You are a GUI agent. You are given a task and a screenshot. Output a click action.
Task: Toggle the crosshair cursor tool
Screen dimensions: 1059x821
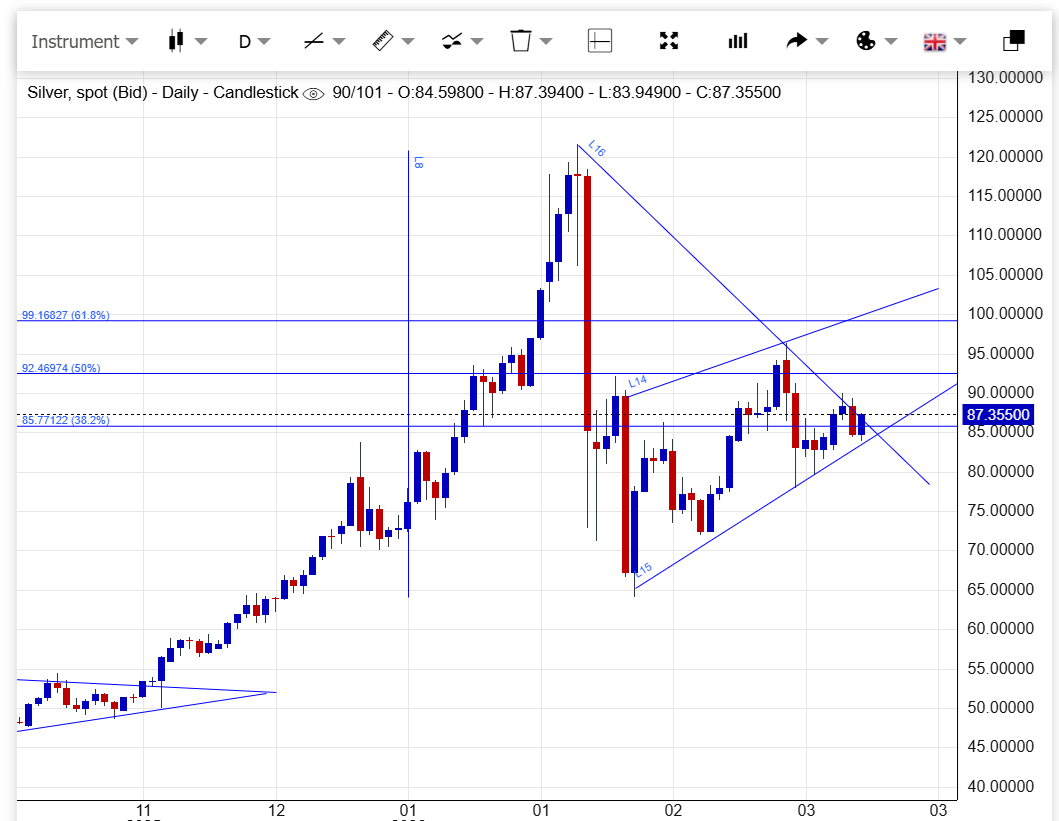coord(599,41)
